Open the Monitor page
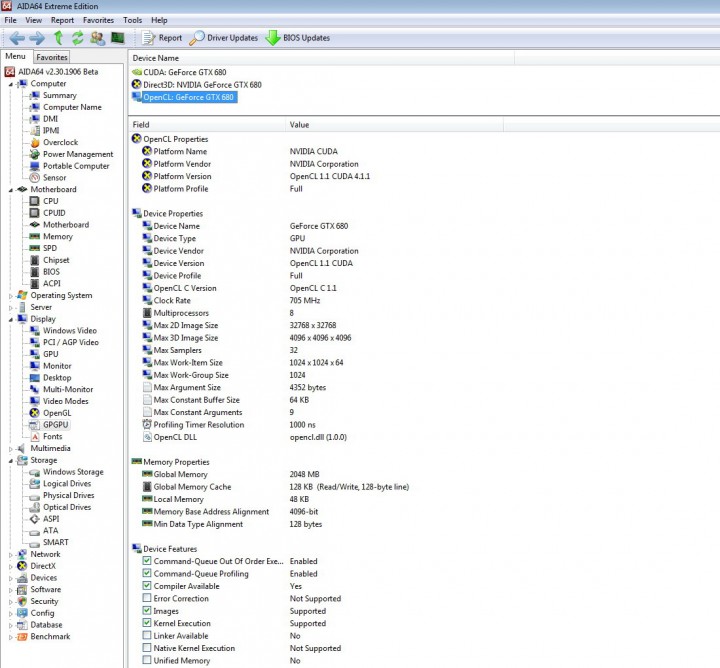The height and width of the screenshot is (668, 720). [x=57, y=366]
